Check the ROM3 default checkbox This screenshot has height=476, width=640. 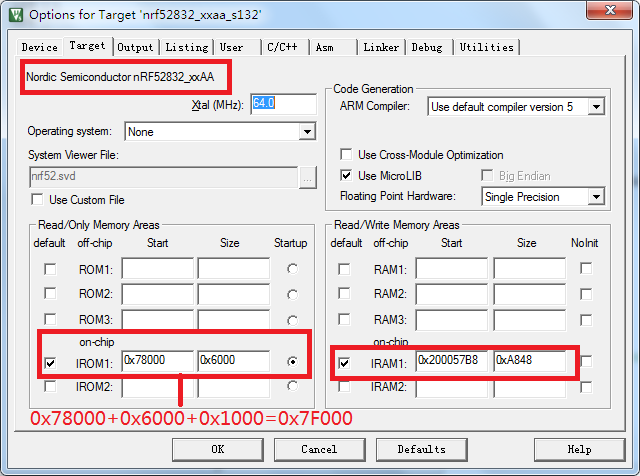[x=50, y=319]
